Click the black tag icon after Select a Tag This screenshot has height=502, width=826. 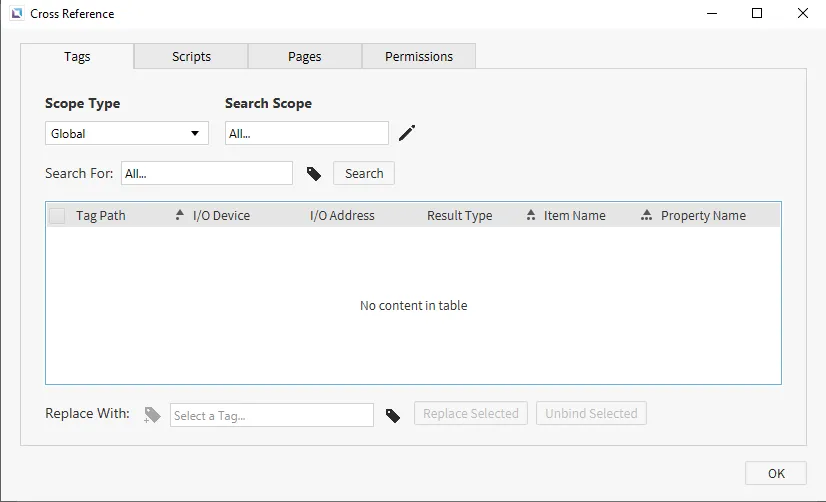[x=393, y=415]
